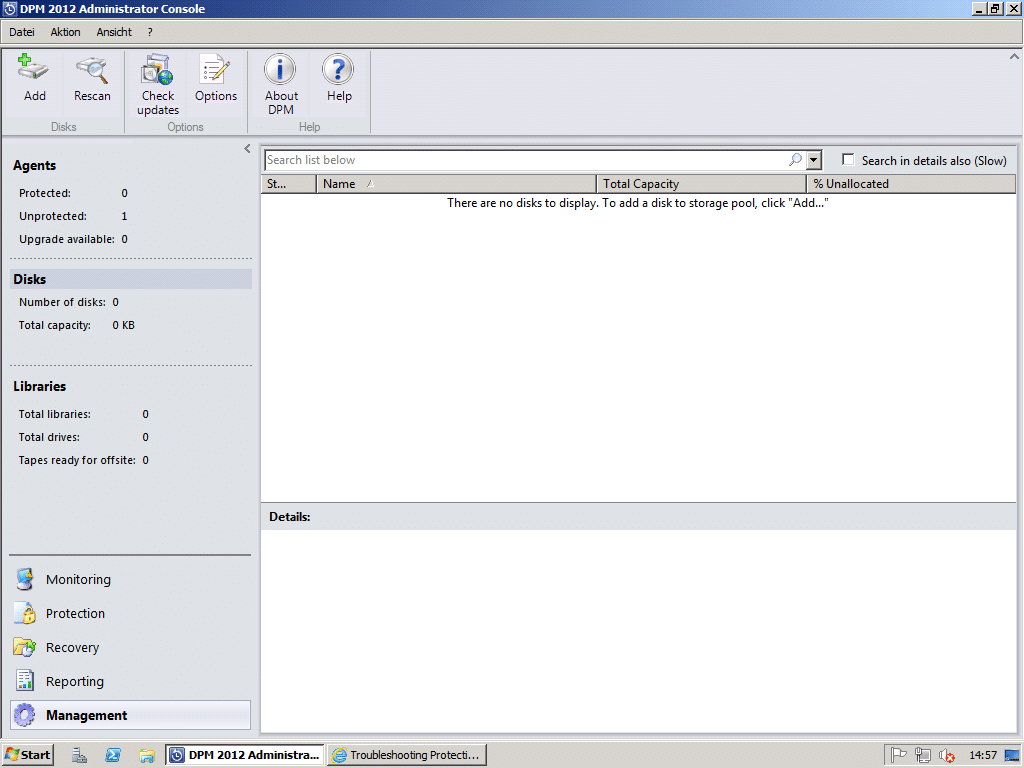Open the search filter dropdown arrow
The width and height of the screenshot is (1024, 768).
point(814,160)
